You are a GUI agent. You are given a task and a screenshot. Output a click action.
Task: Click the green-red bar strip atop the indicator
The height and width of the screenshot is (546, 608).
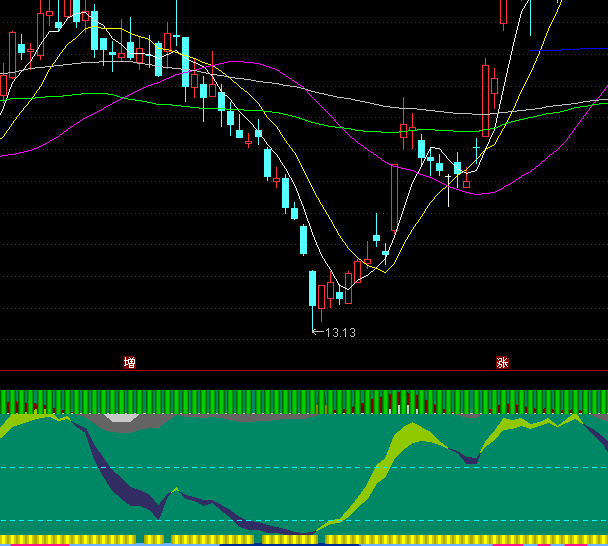click(x=300, y=402)
